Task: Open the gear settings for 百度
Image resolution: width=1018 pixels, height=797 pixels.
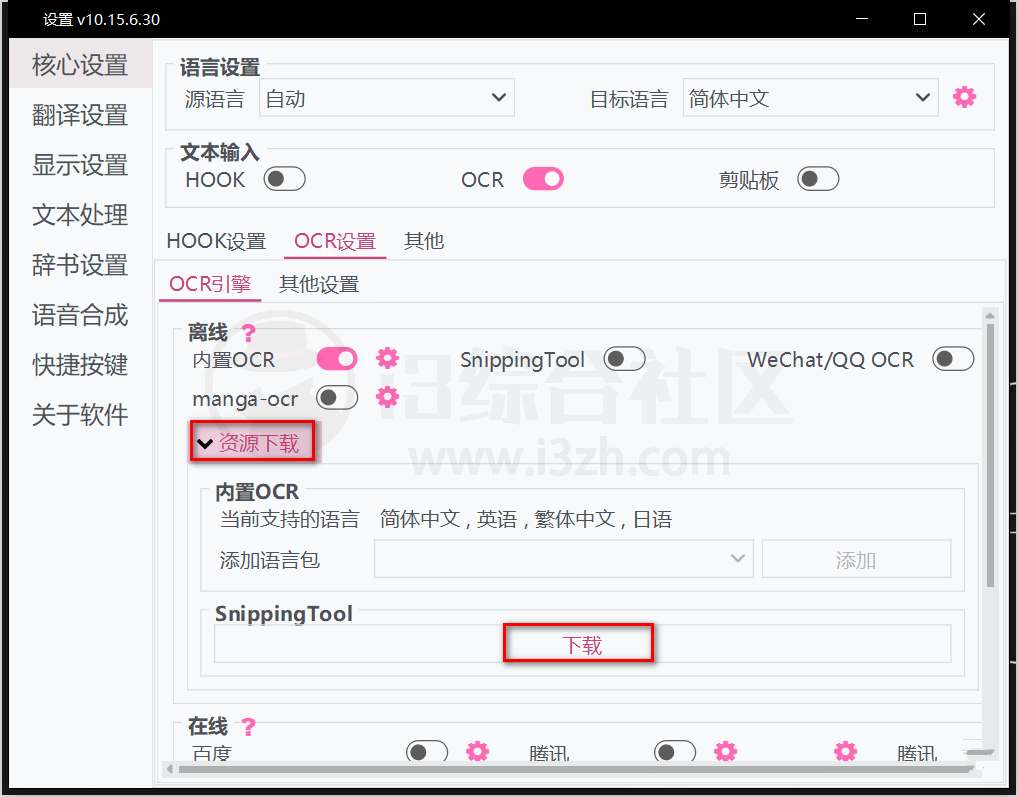Action: 478,751
